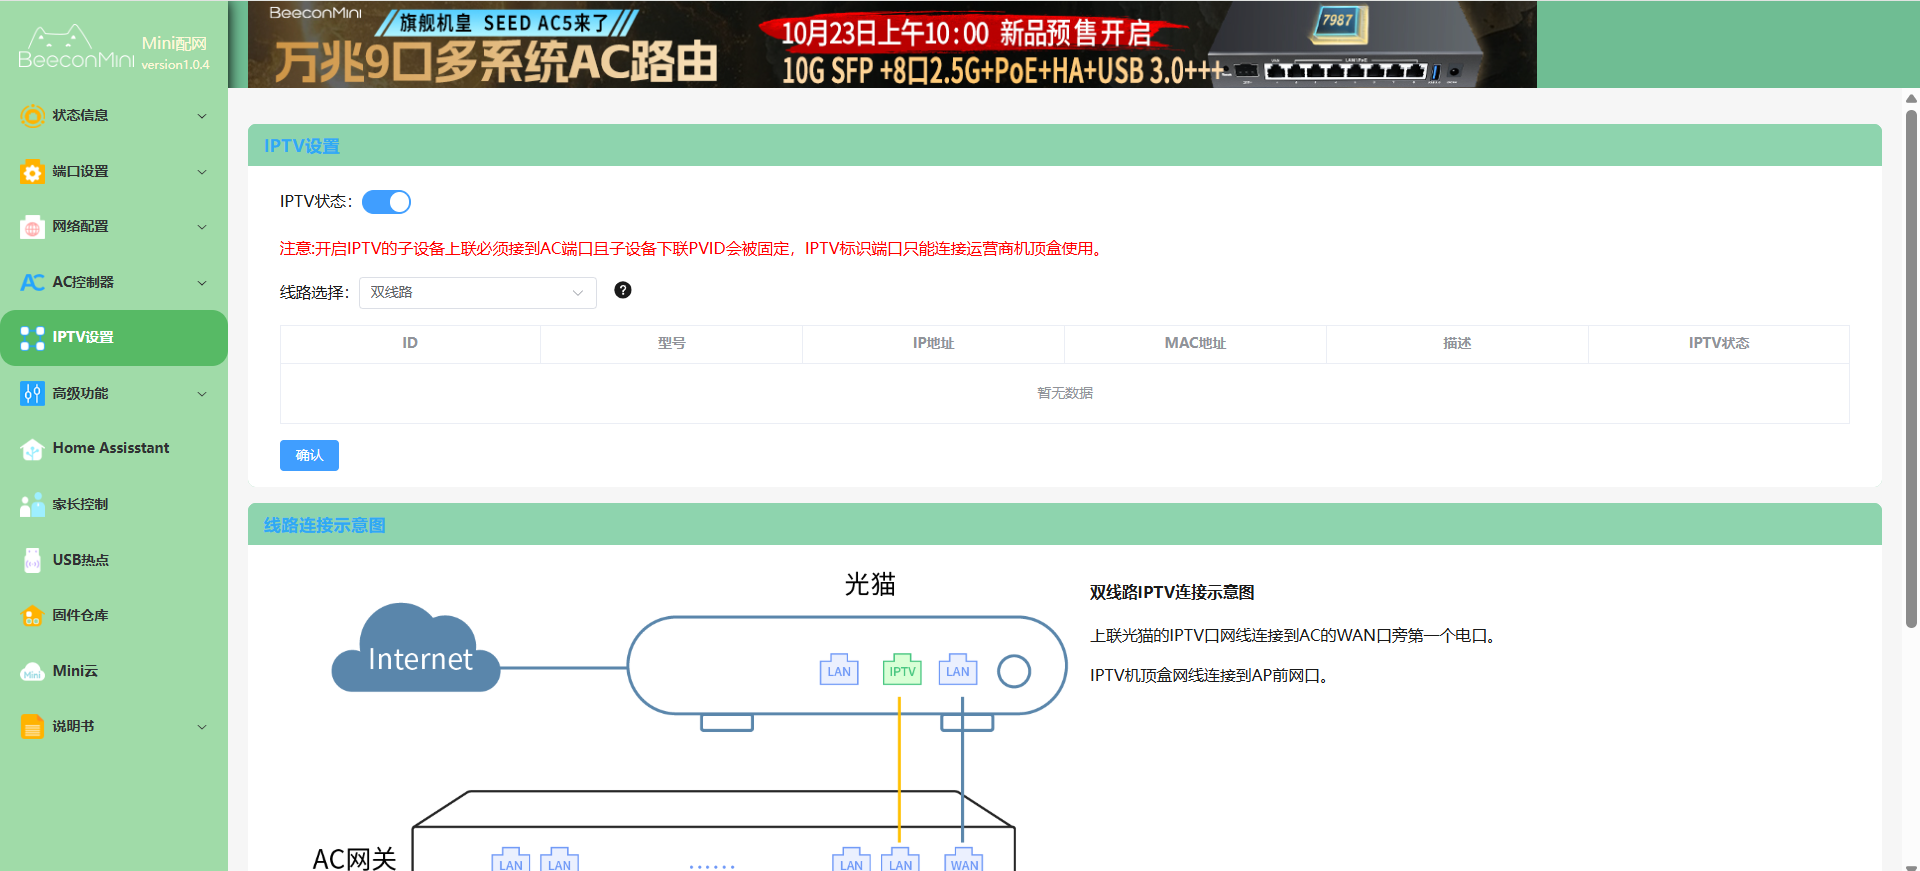This screenshot has width=1920, height=871.
Task: Click the vertical page scrollbar
Action: tap(1911, 370)
